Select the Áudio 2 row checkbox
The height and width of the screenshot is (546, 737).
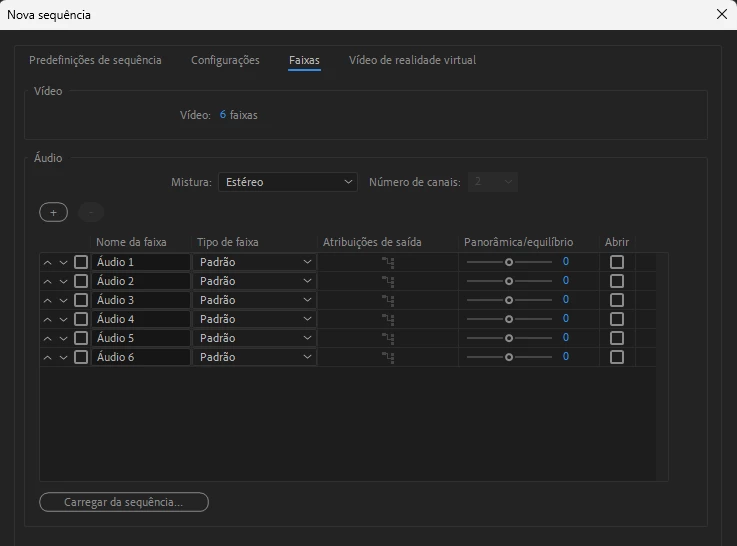(81, 281)
